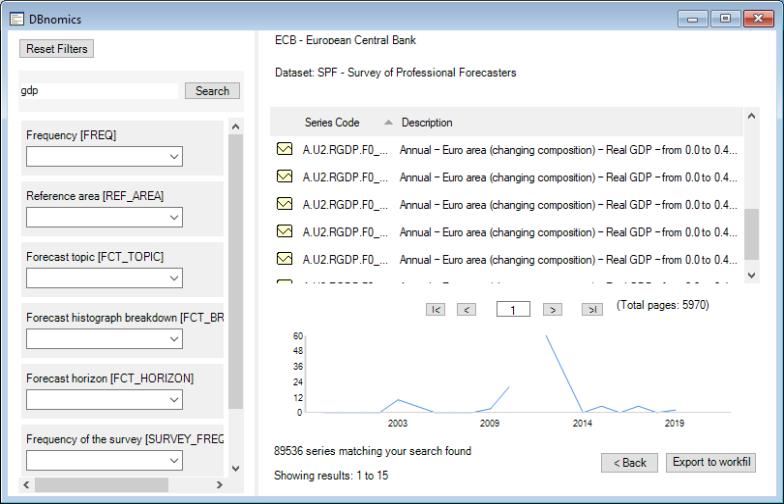Go to the previous results page
This screenshot has height=504, width=784.
(x=467, y=310)
